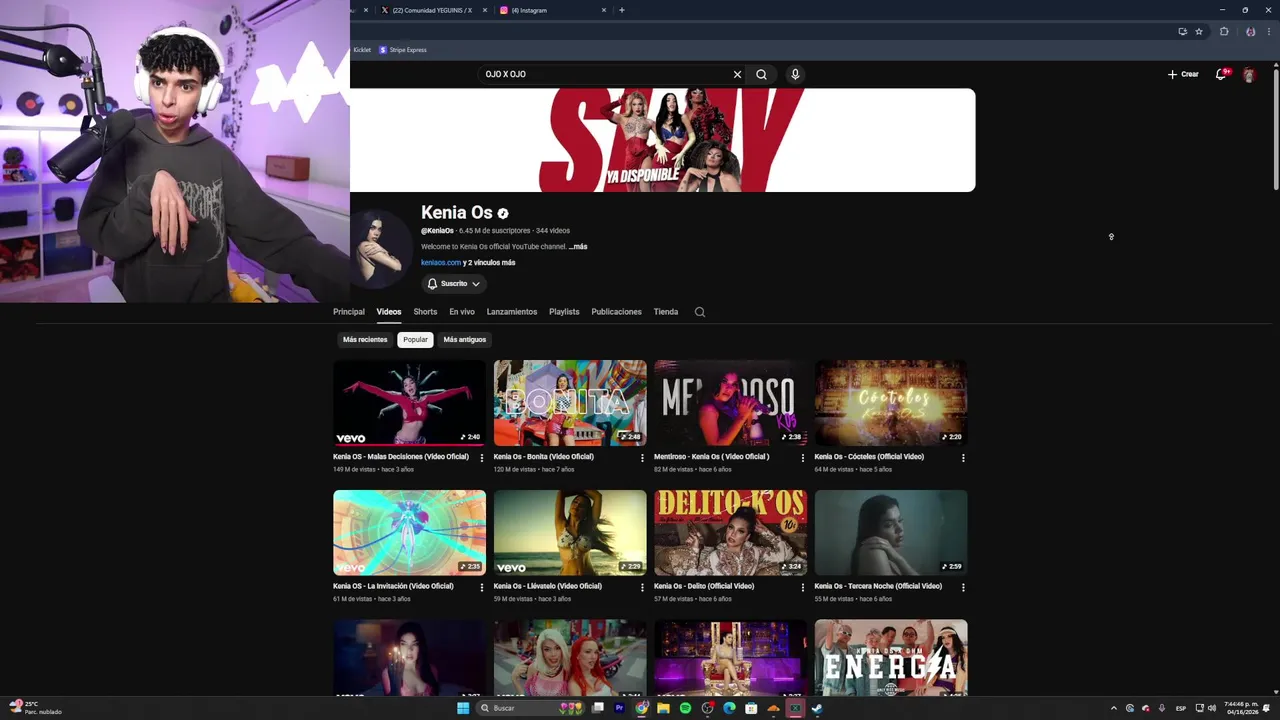1280x720 pixels.
Task: Bookmark this page with the star icon
Action: pos(1199,31)
